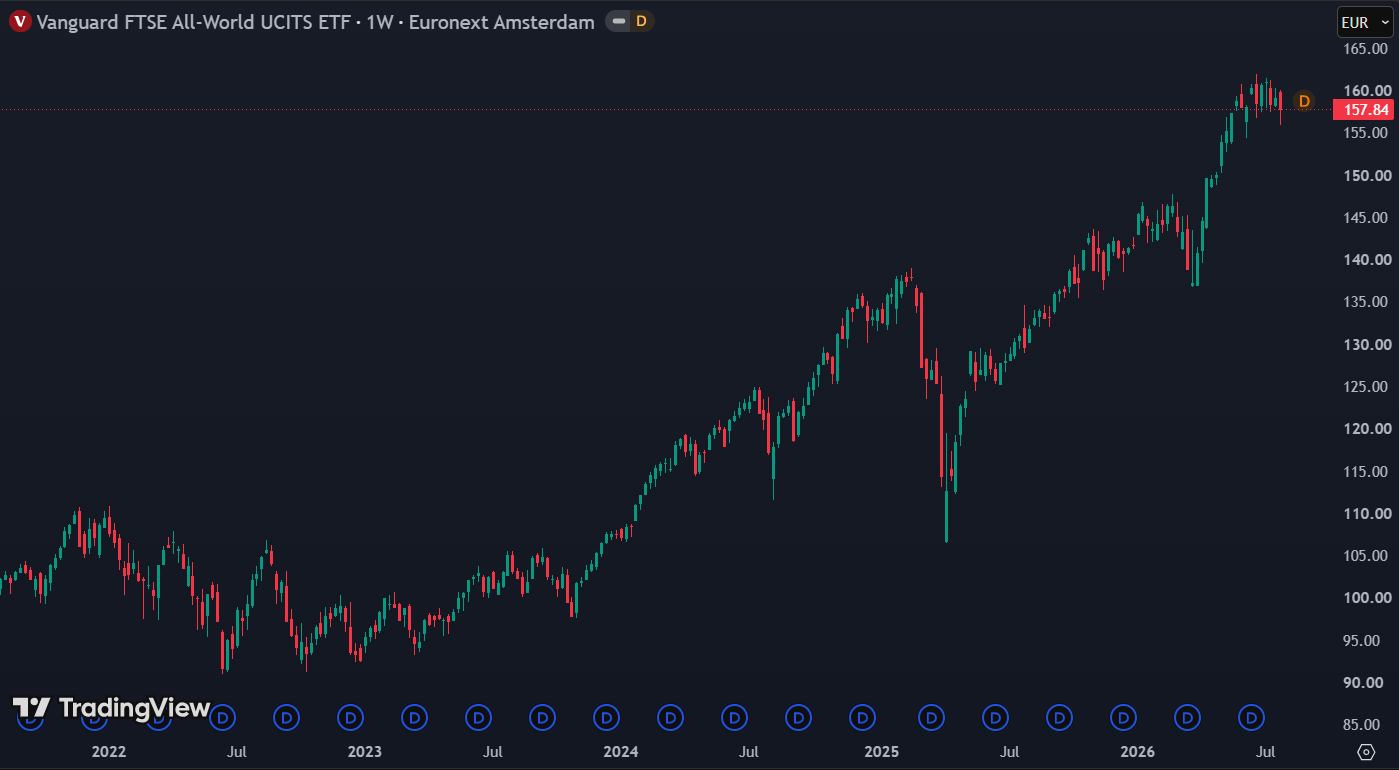The image size is (1399, 770).
Task: Click the 120.00 price axis label
Action: click(1368, 428)
